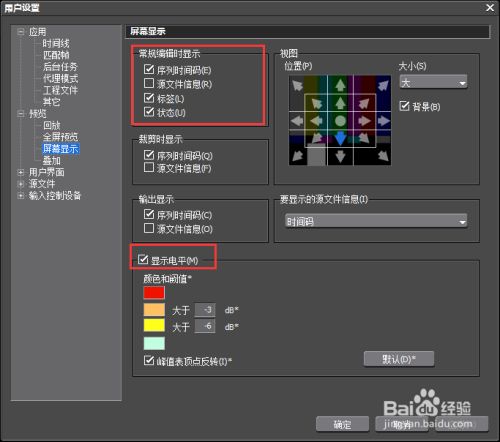500x442 pixels.
Task: Click the 取消 button
Action: [x=402, y=424]
